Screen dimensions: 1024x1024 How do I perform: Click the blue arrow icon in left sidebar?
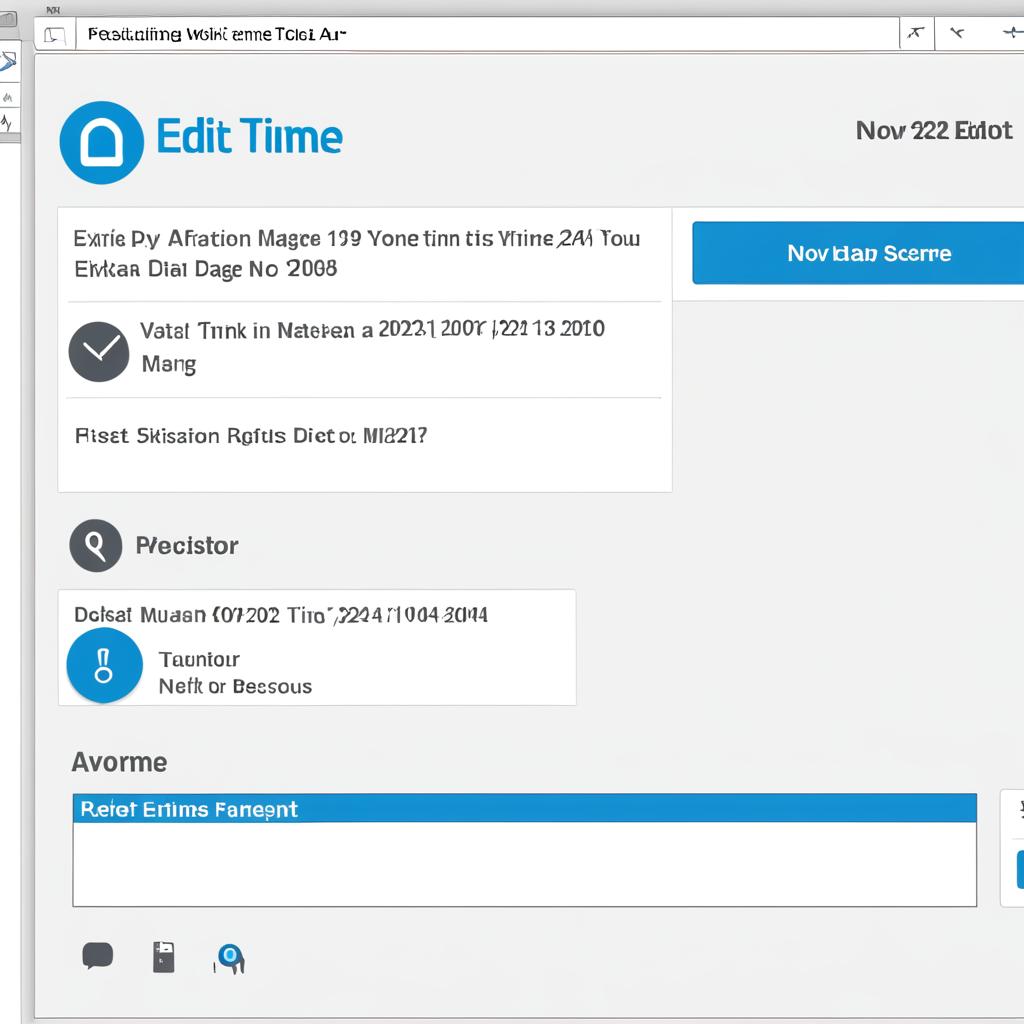click(x=8, y=62)
